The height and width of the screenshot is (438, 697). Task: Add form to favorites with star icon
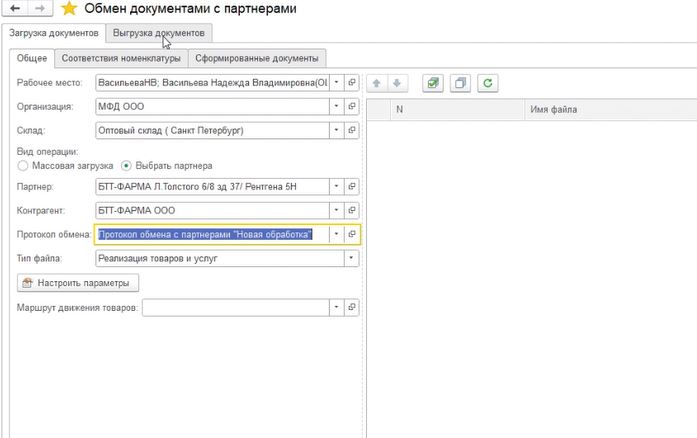pyautogui.click(x=69, y=9)
